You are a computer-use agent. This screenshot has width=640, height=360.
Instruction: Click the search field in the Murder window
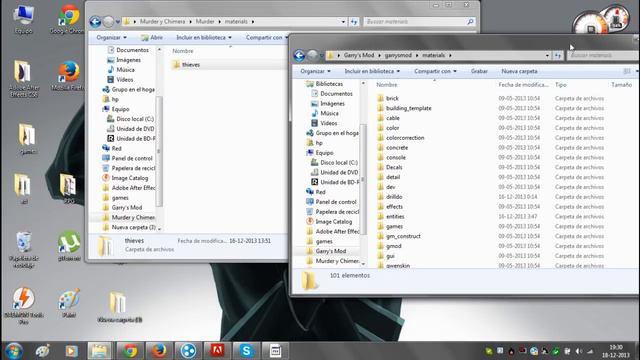pyautogui.click(x=420, y=22)
